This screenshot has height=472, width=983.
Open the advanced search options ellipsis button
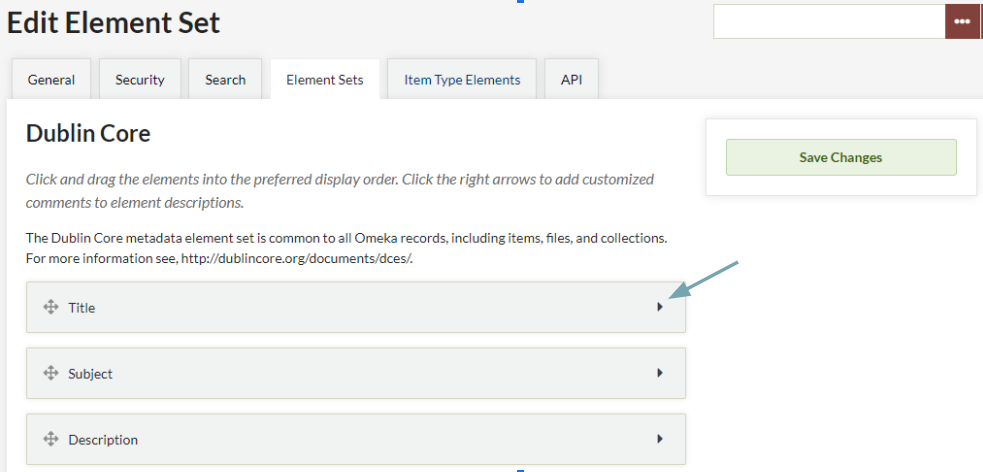pos(962,21)
